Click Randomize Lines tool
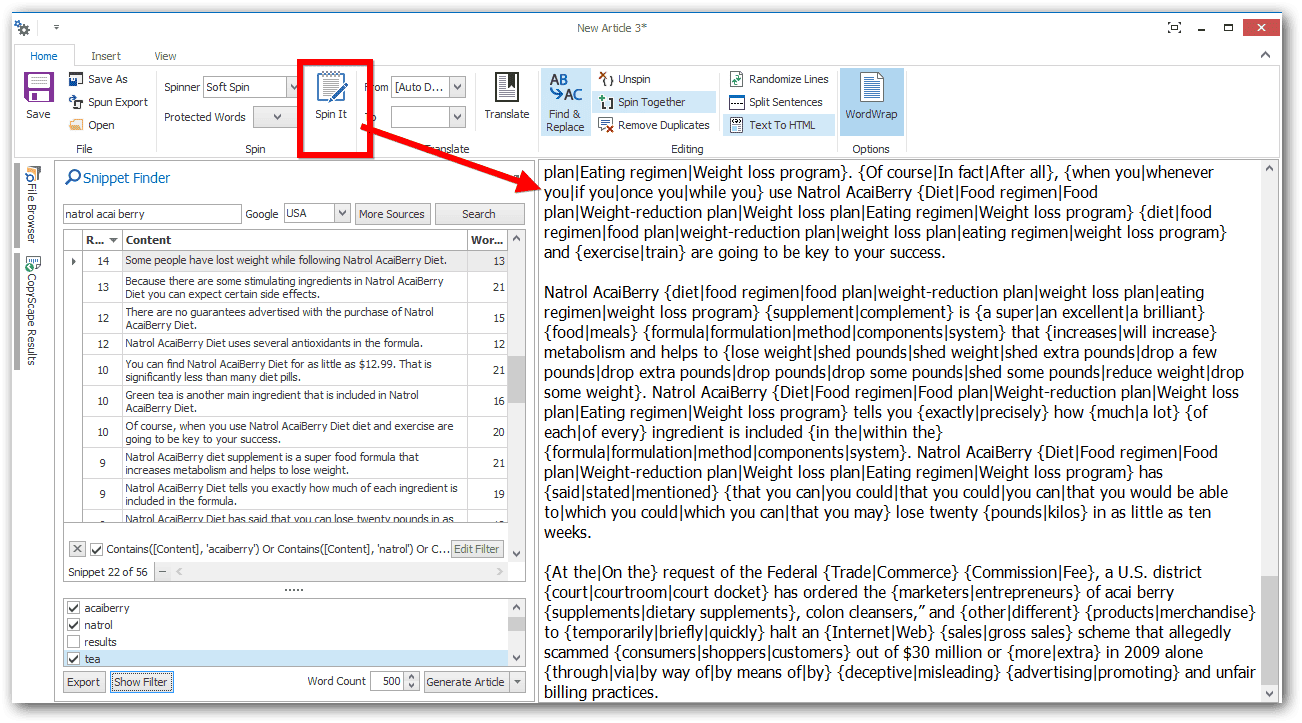 [x=779, y=79]
